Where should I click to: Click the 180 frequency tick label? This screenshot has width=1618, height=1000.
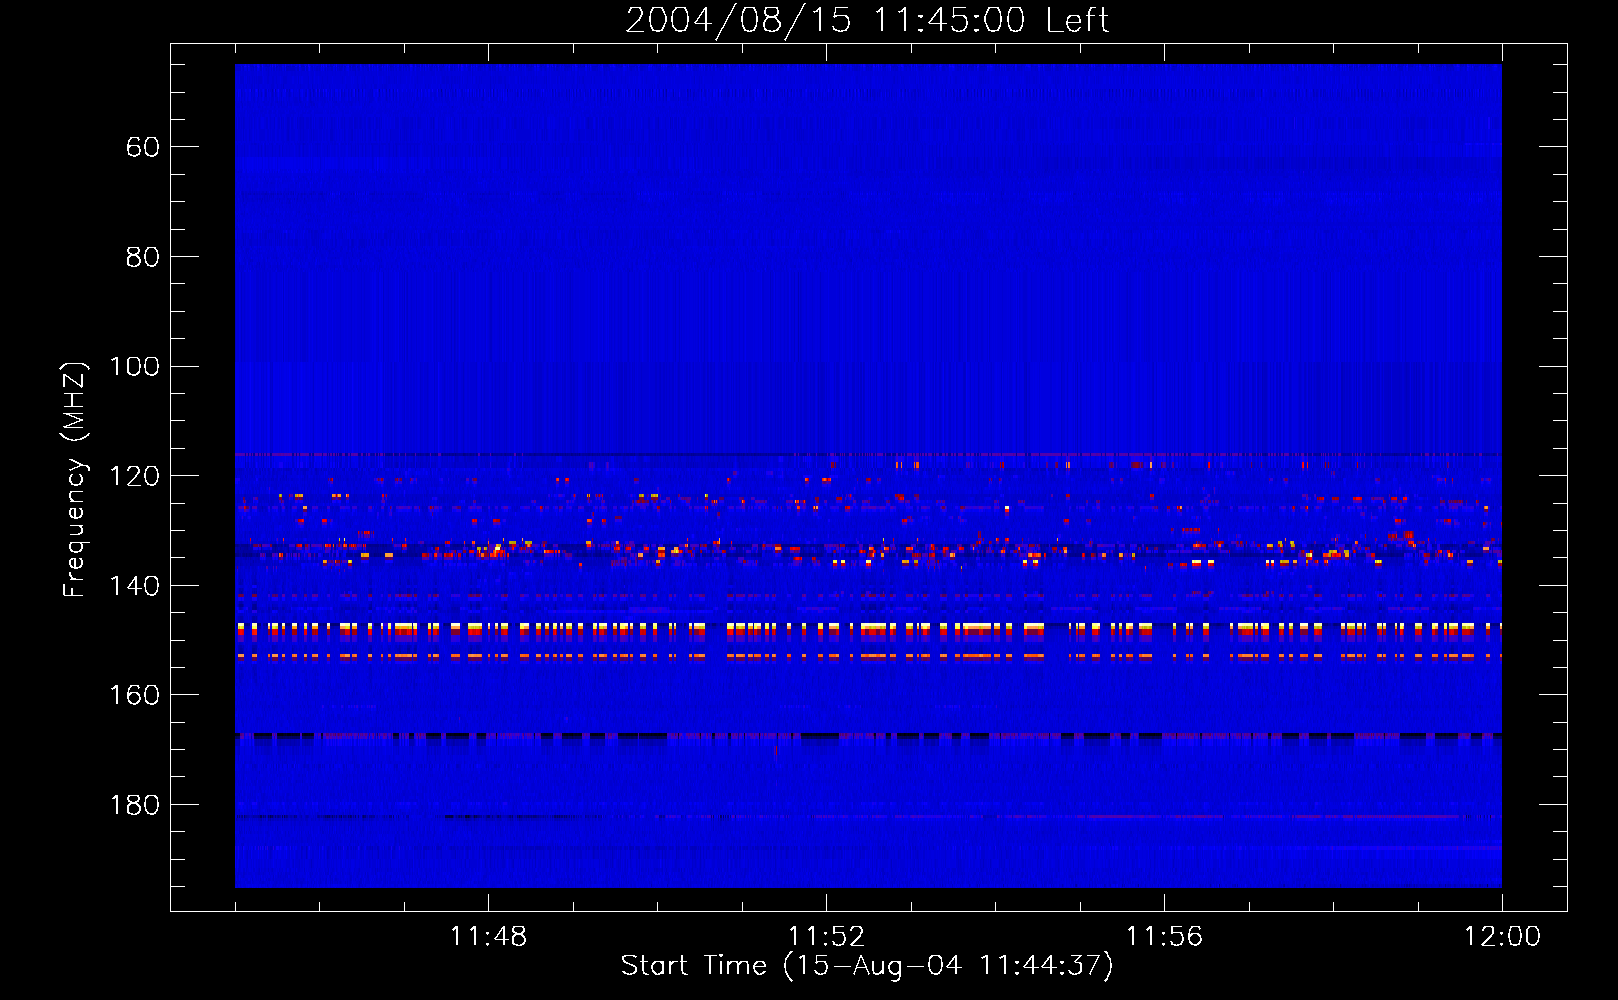[134, 805]
